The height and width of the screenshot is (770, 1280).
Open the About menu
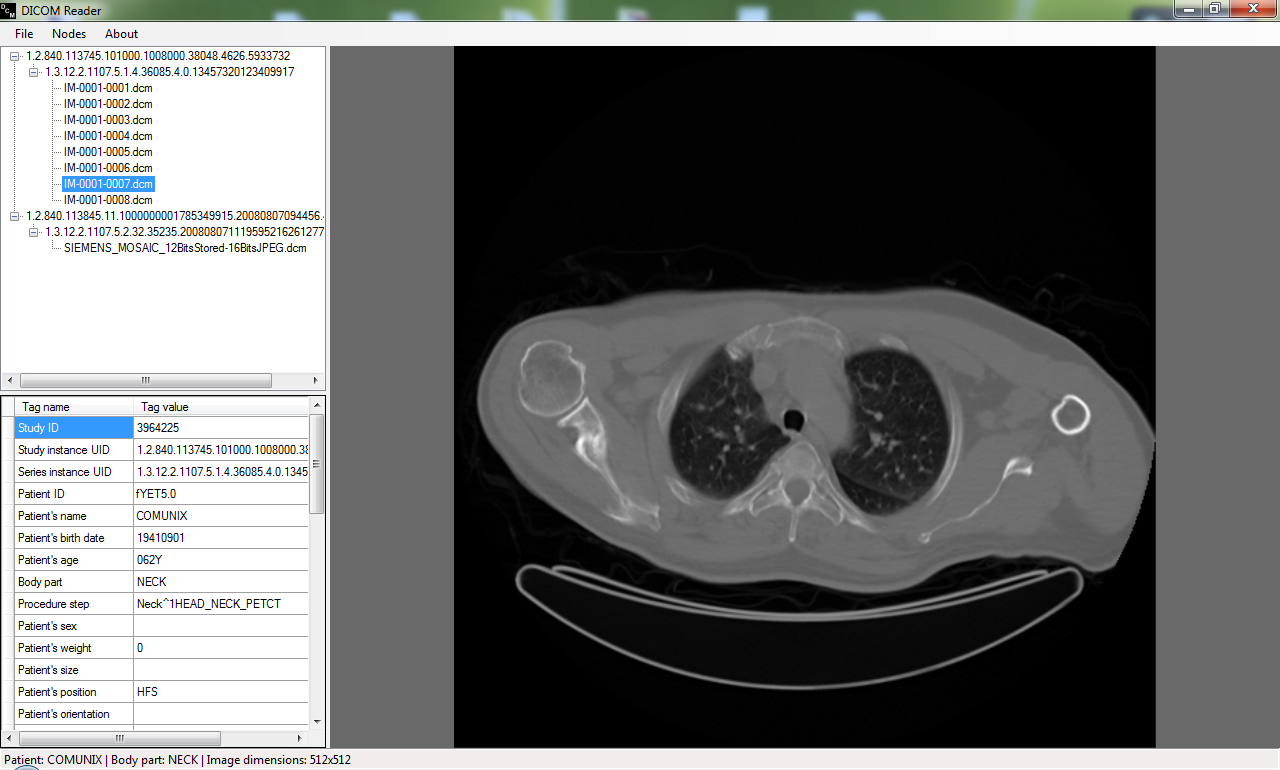120,33
